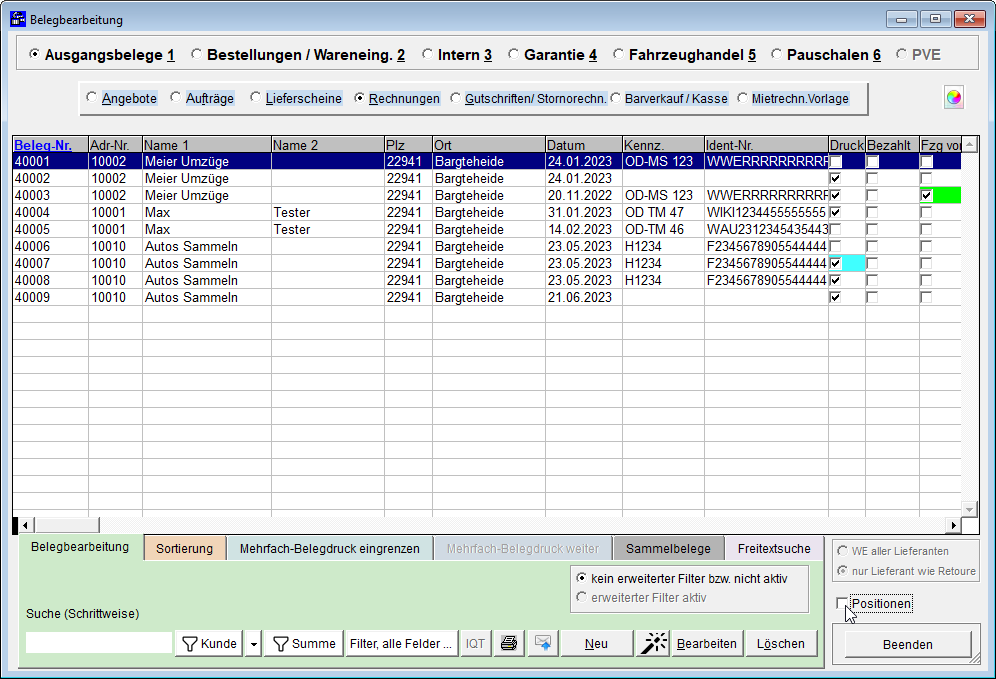Select kein erweiterter Filter option
This screenshot has width=996, height=679.
pos(581,578)
